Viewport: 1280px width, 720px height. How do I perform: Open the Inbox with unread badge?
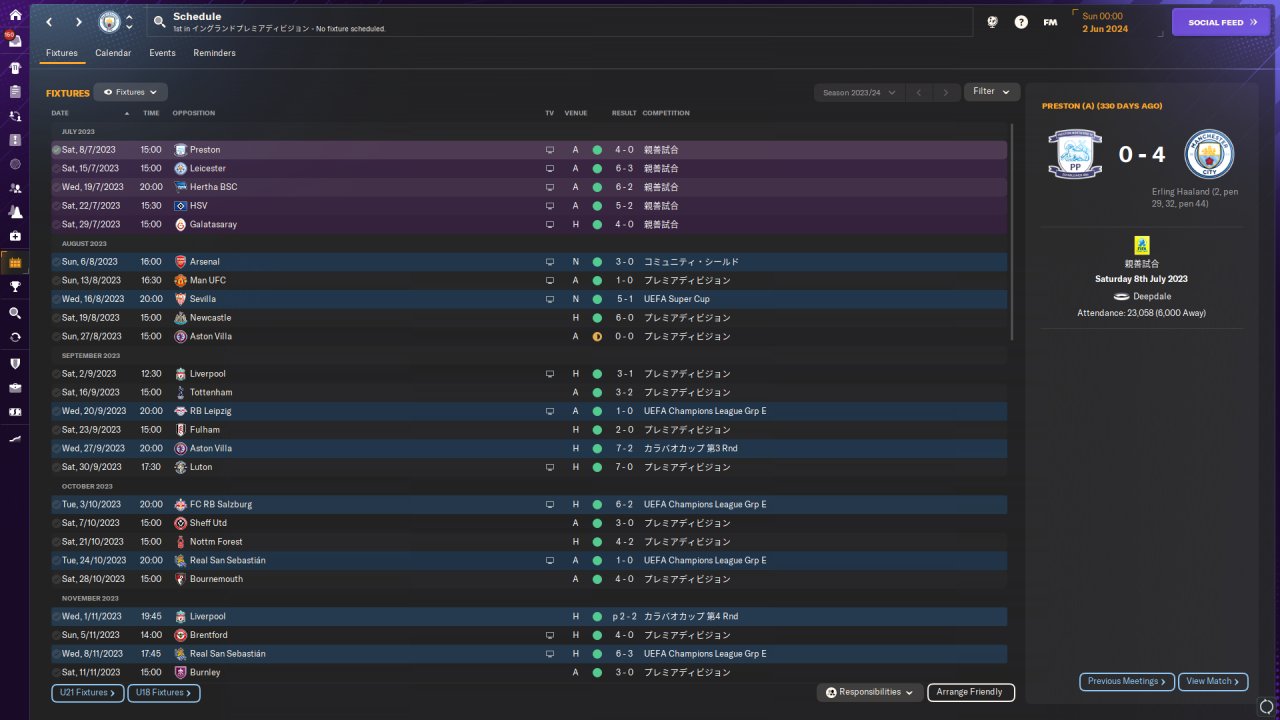(14, 42)
